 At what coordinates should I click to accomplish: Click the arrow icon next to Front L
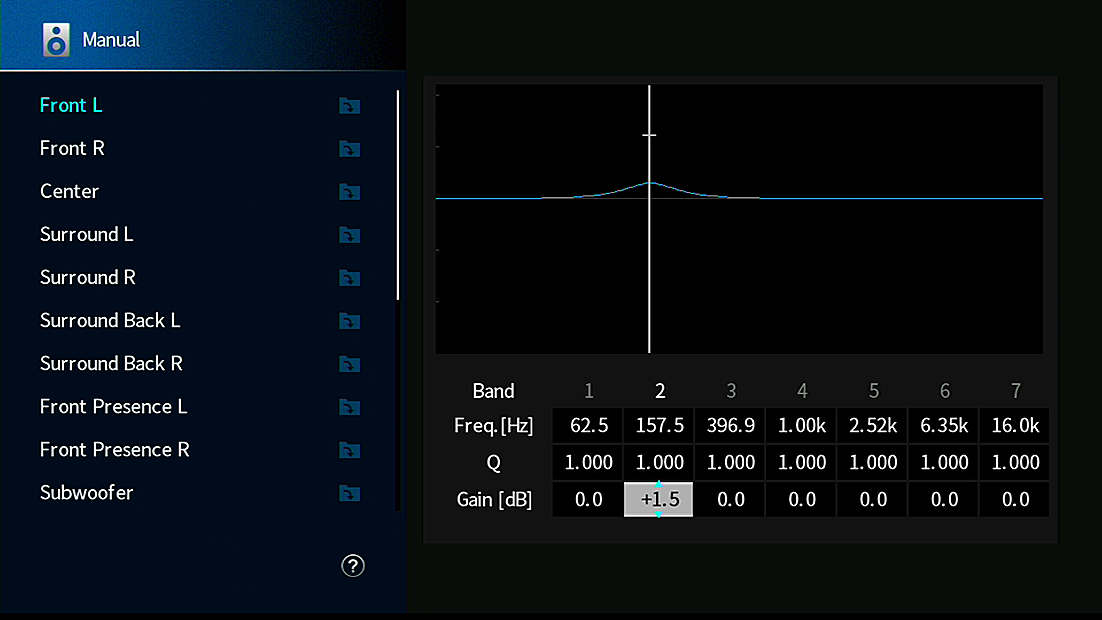349,106
